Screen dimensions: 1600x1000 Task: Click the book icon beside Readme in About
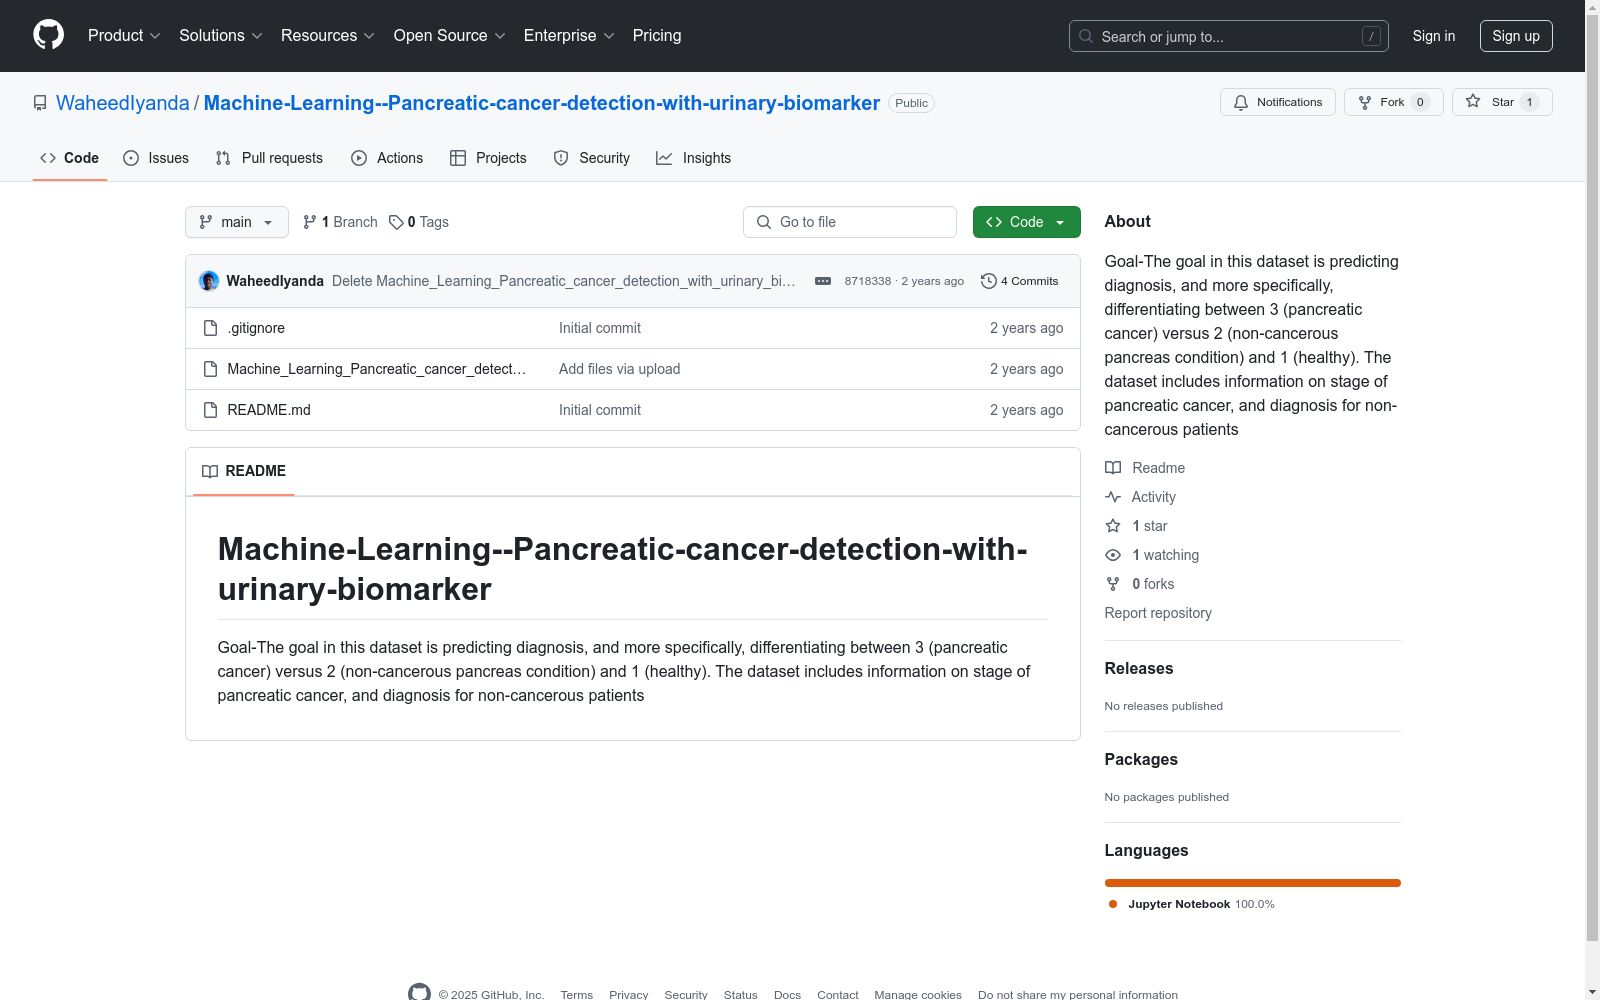pyautogui.click(x=1113, y=468)
